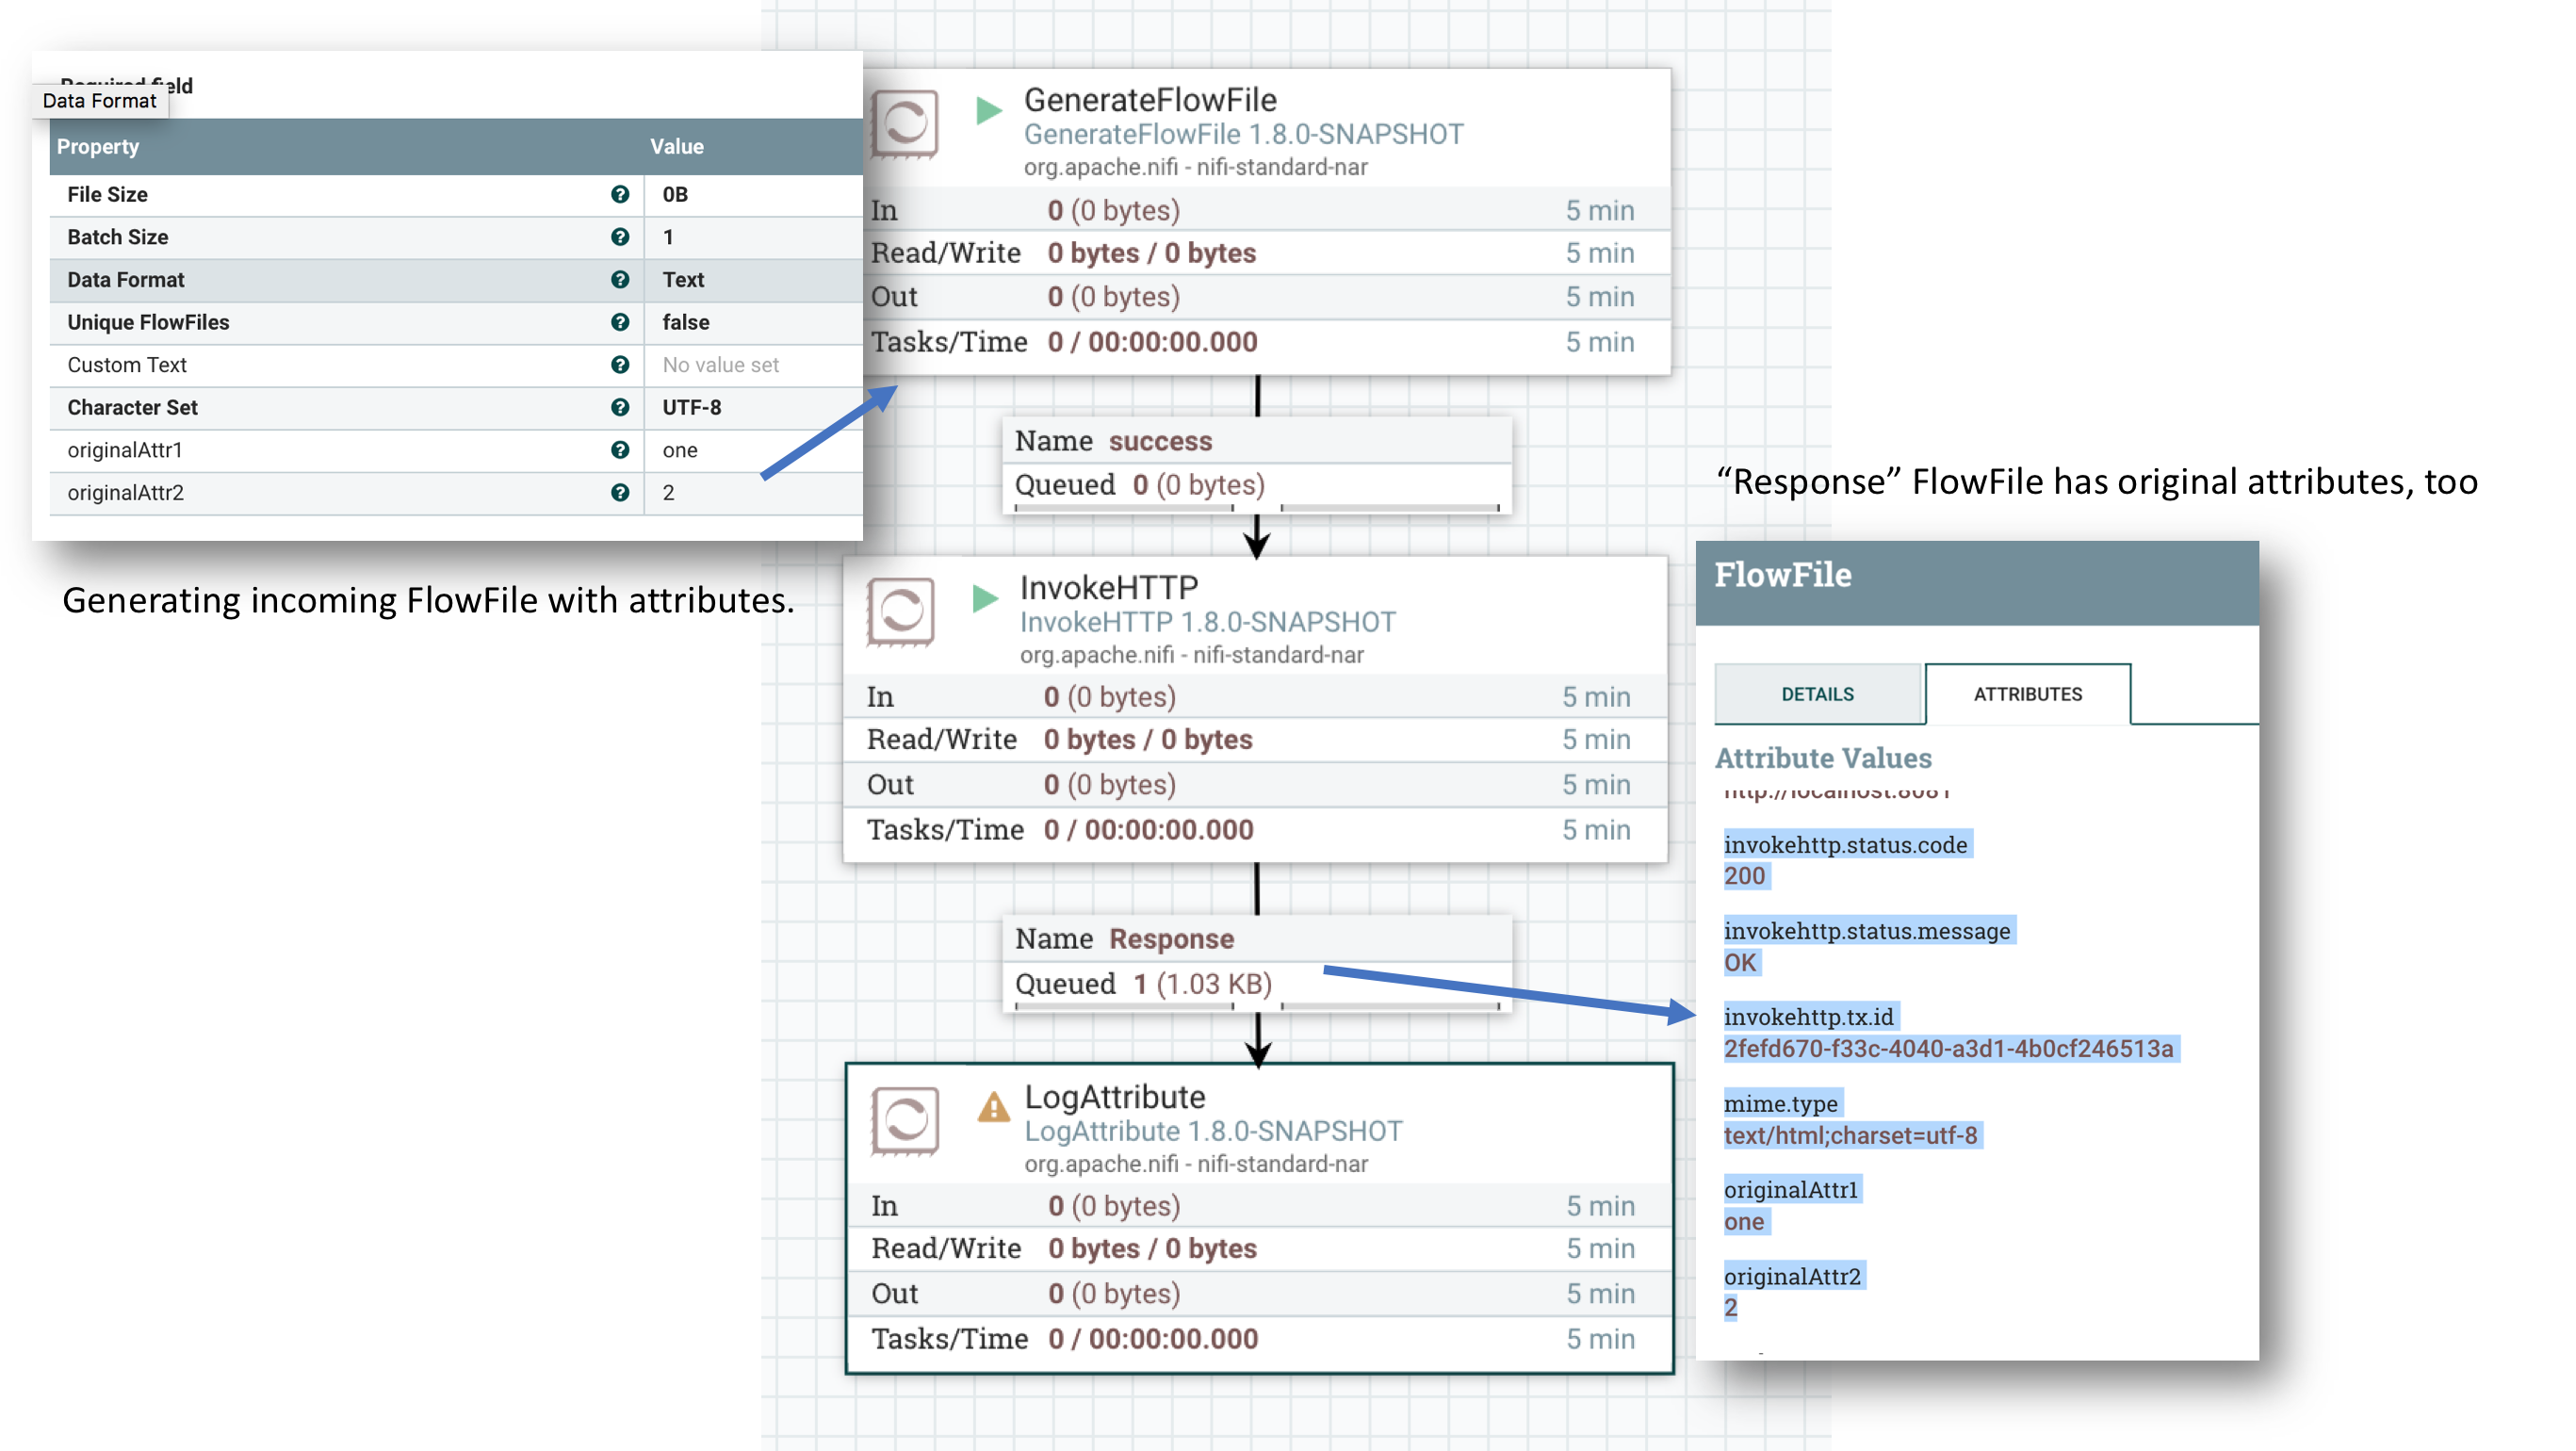Click the help icon beside originalAttr2

point(620,492)
